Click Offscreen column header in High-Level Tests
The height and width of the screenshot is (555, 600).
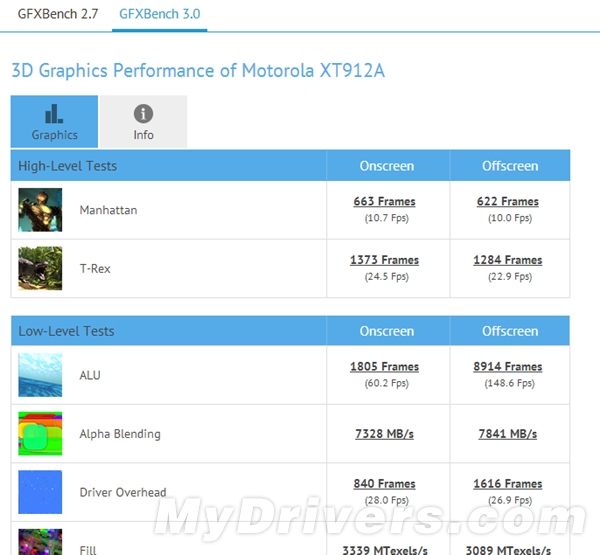point(510,166)
